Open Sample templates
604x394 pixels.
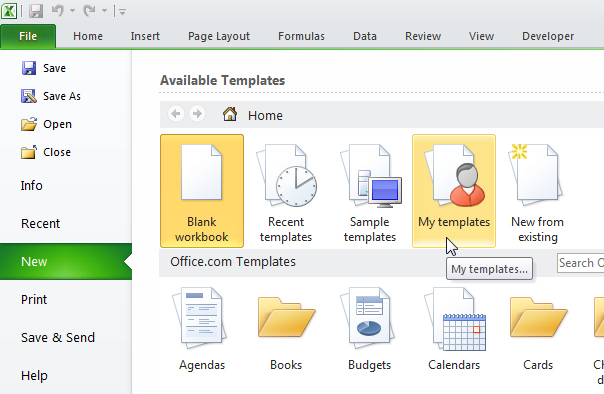pyautogui.click(x=370, y=191)
